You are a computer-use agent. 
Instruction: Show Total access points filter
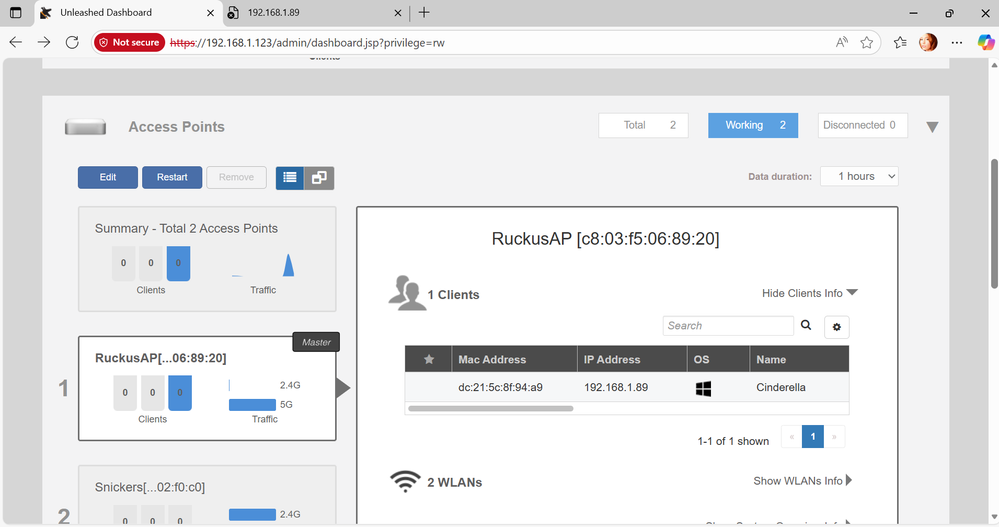pos(643,125)
